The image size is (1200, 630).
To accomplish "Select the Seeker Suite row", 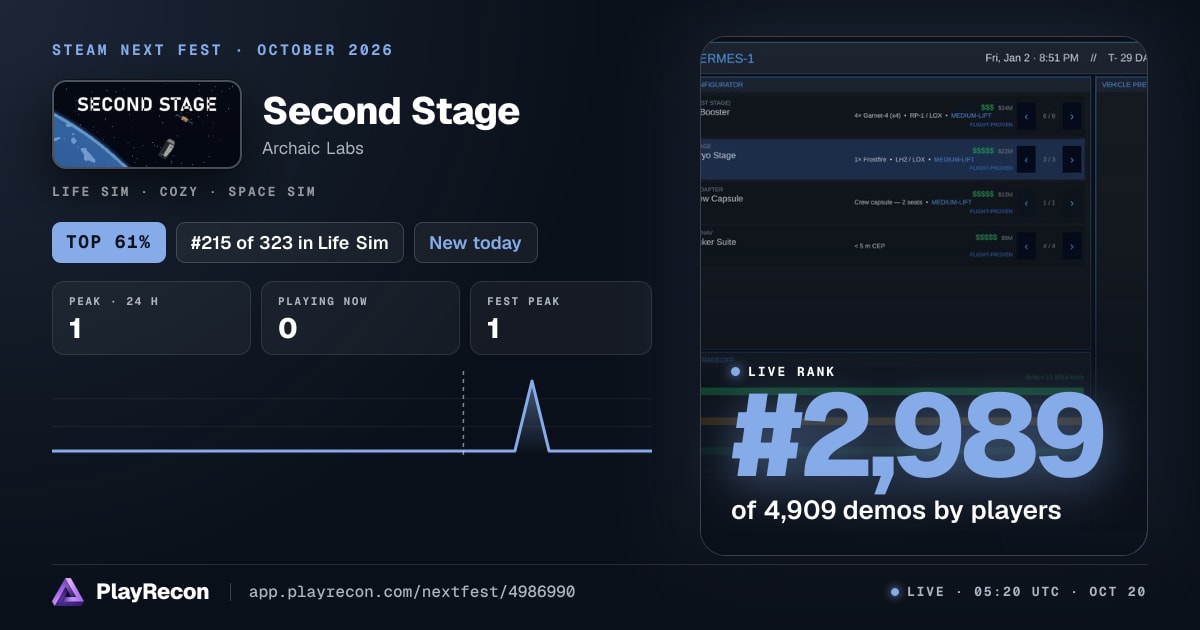I will 894,245.
